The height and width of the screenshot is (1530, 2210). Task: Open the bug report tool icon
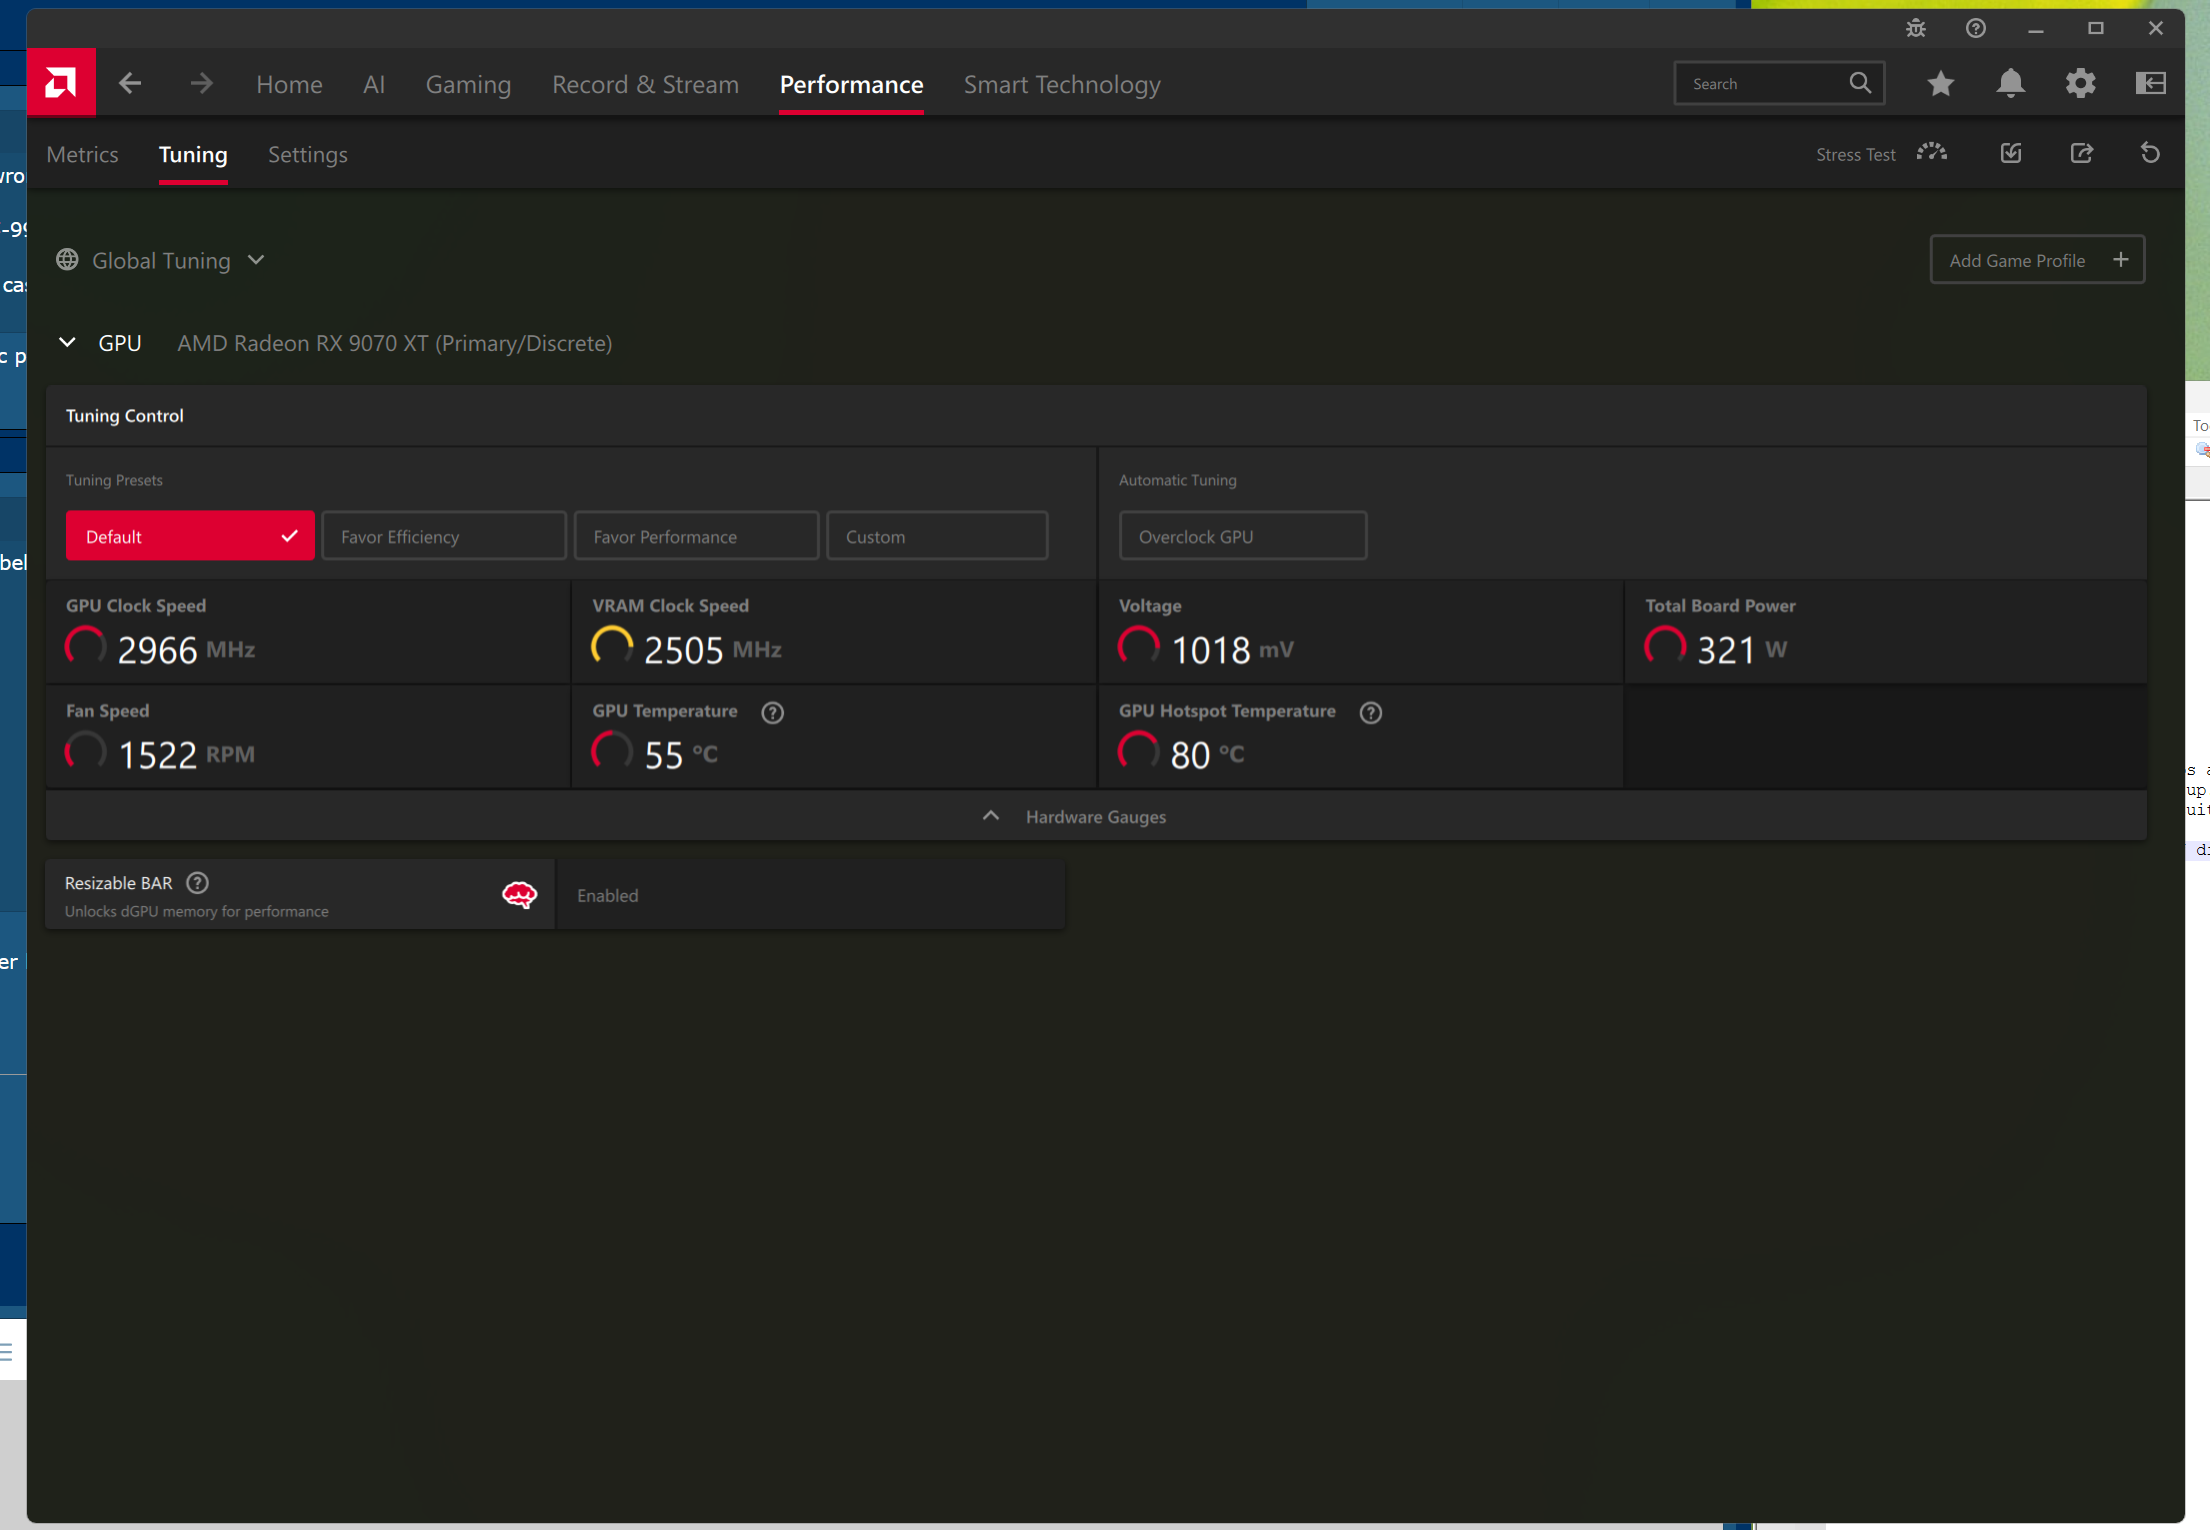(x=1915, y=29)
